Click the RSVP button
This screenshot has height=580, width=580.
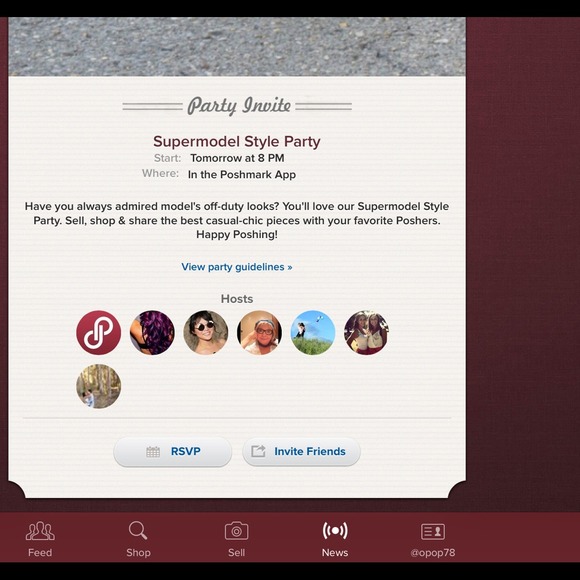pyautogui.click(x=172, y=452)
